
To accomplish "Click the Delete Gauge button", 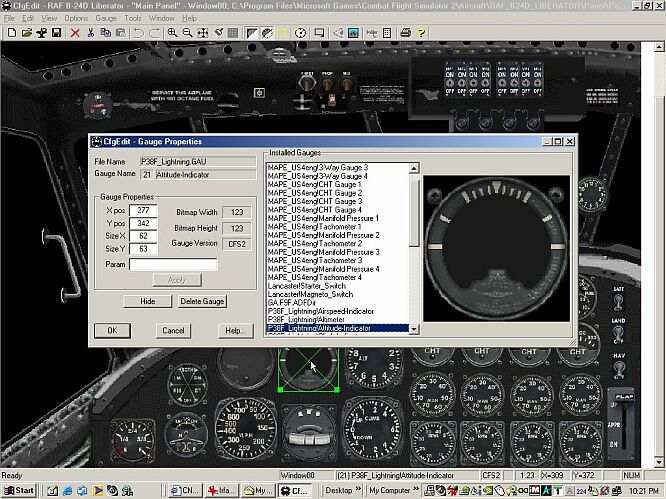I will pos(202,301).
